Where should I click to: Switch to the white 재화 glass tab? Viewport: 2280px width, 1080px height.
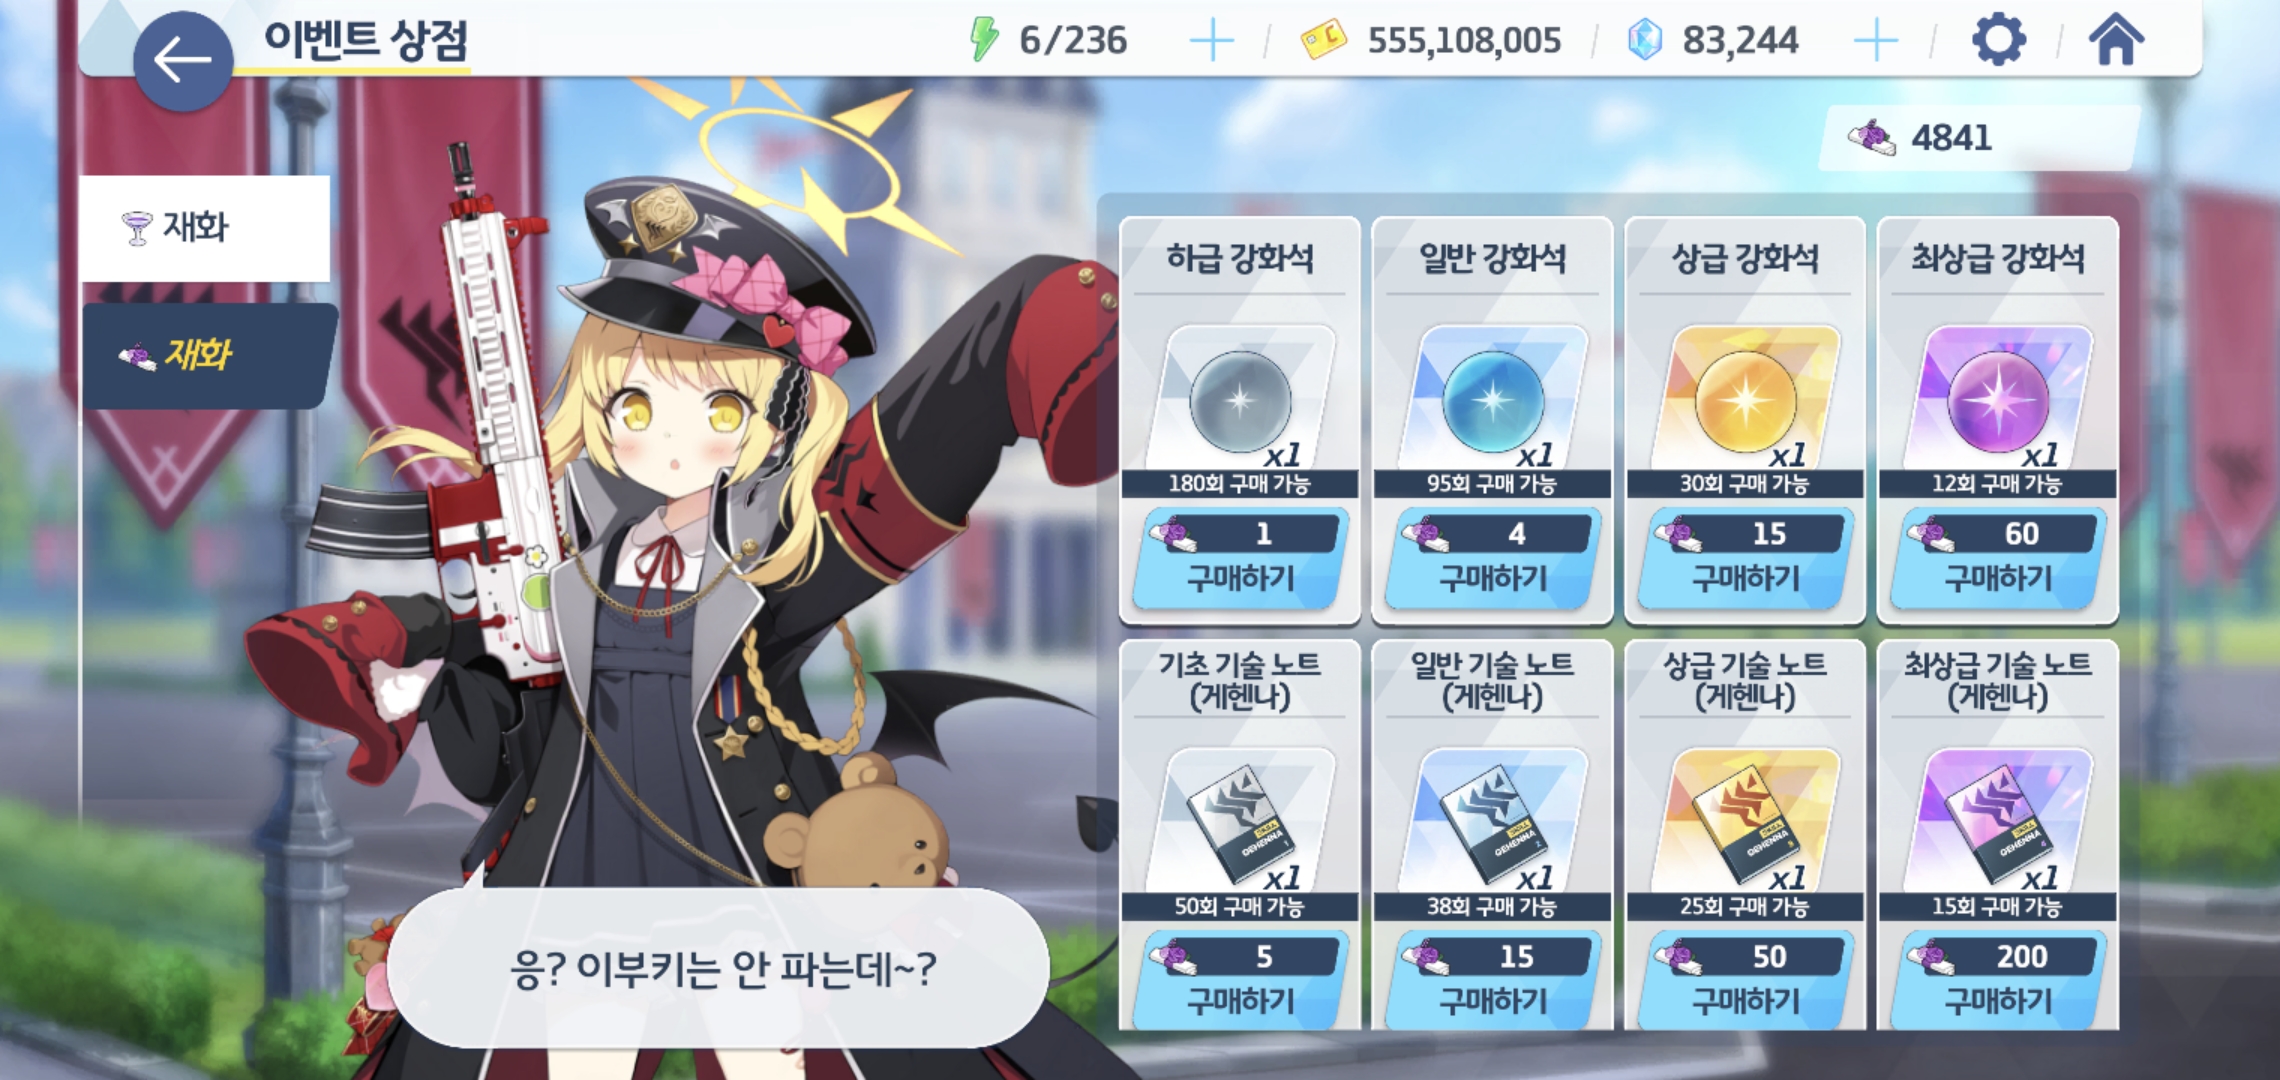click(205, 228)
